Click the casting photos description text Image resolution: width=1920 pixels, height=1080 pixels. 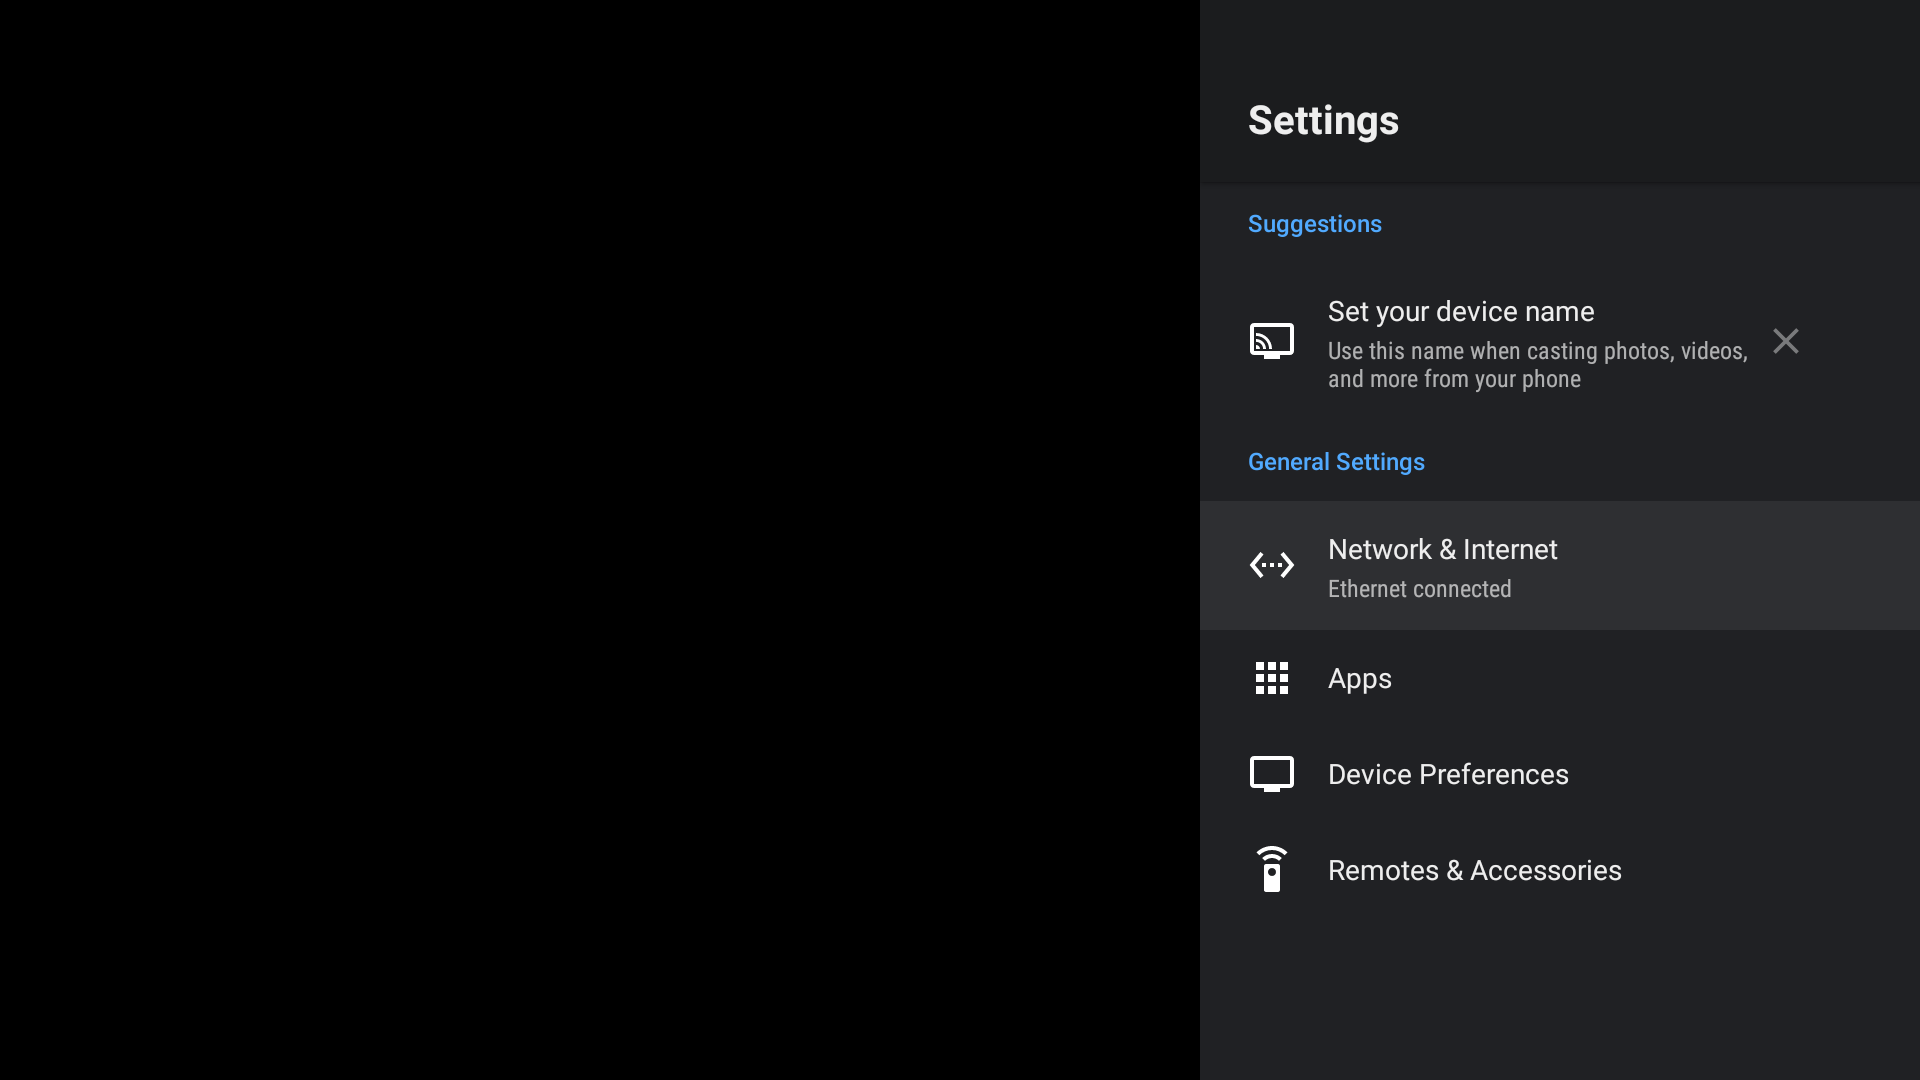1537,365
